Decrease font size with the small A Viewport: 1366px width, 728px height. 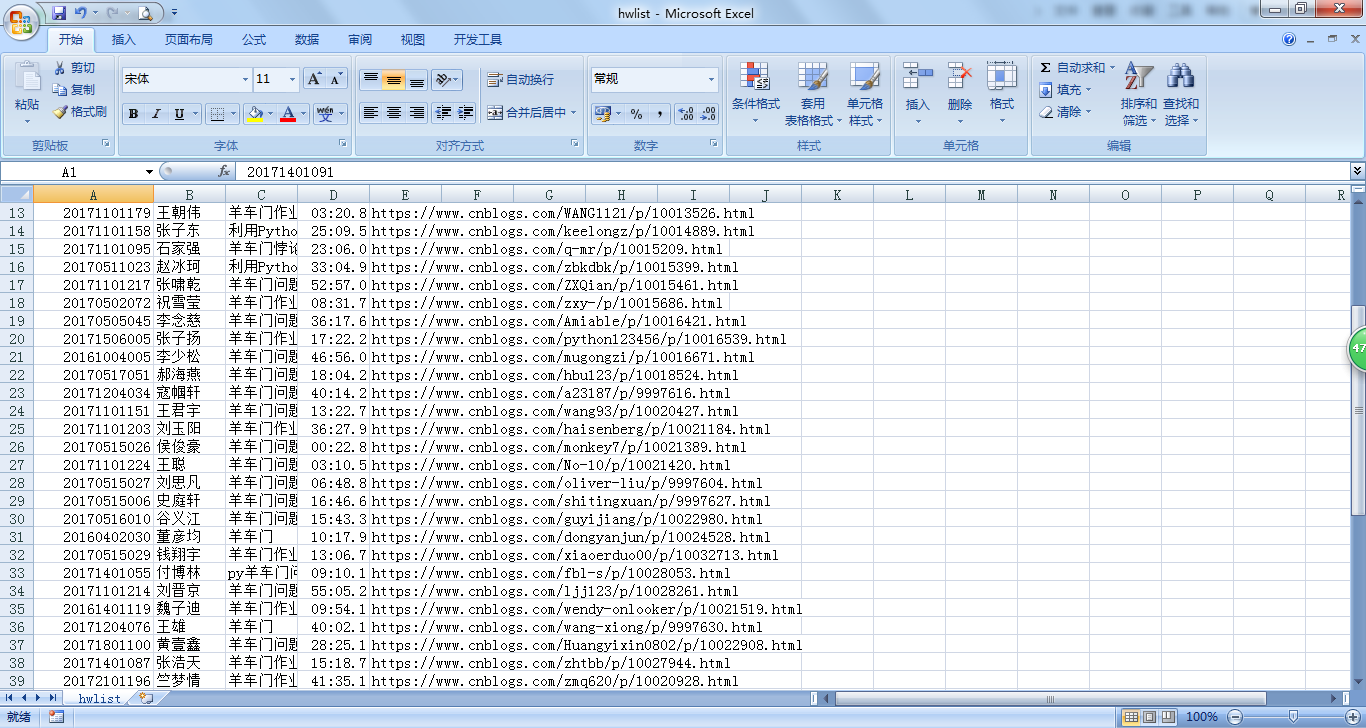tap(336, 79)
